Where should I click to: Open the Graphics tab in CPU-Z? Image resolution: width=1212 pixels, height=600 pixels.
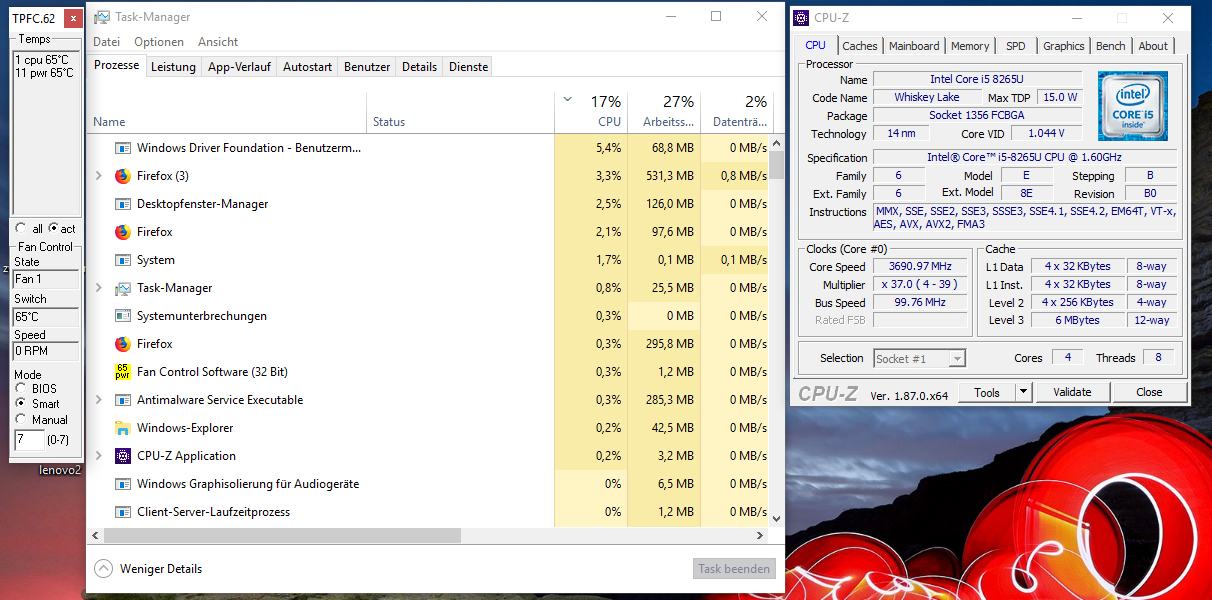[1063, 46]
